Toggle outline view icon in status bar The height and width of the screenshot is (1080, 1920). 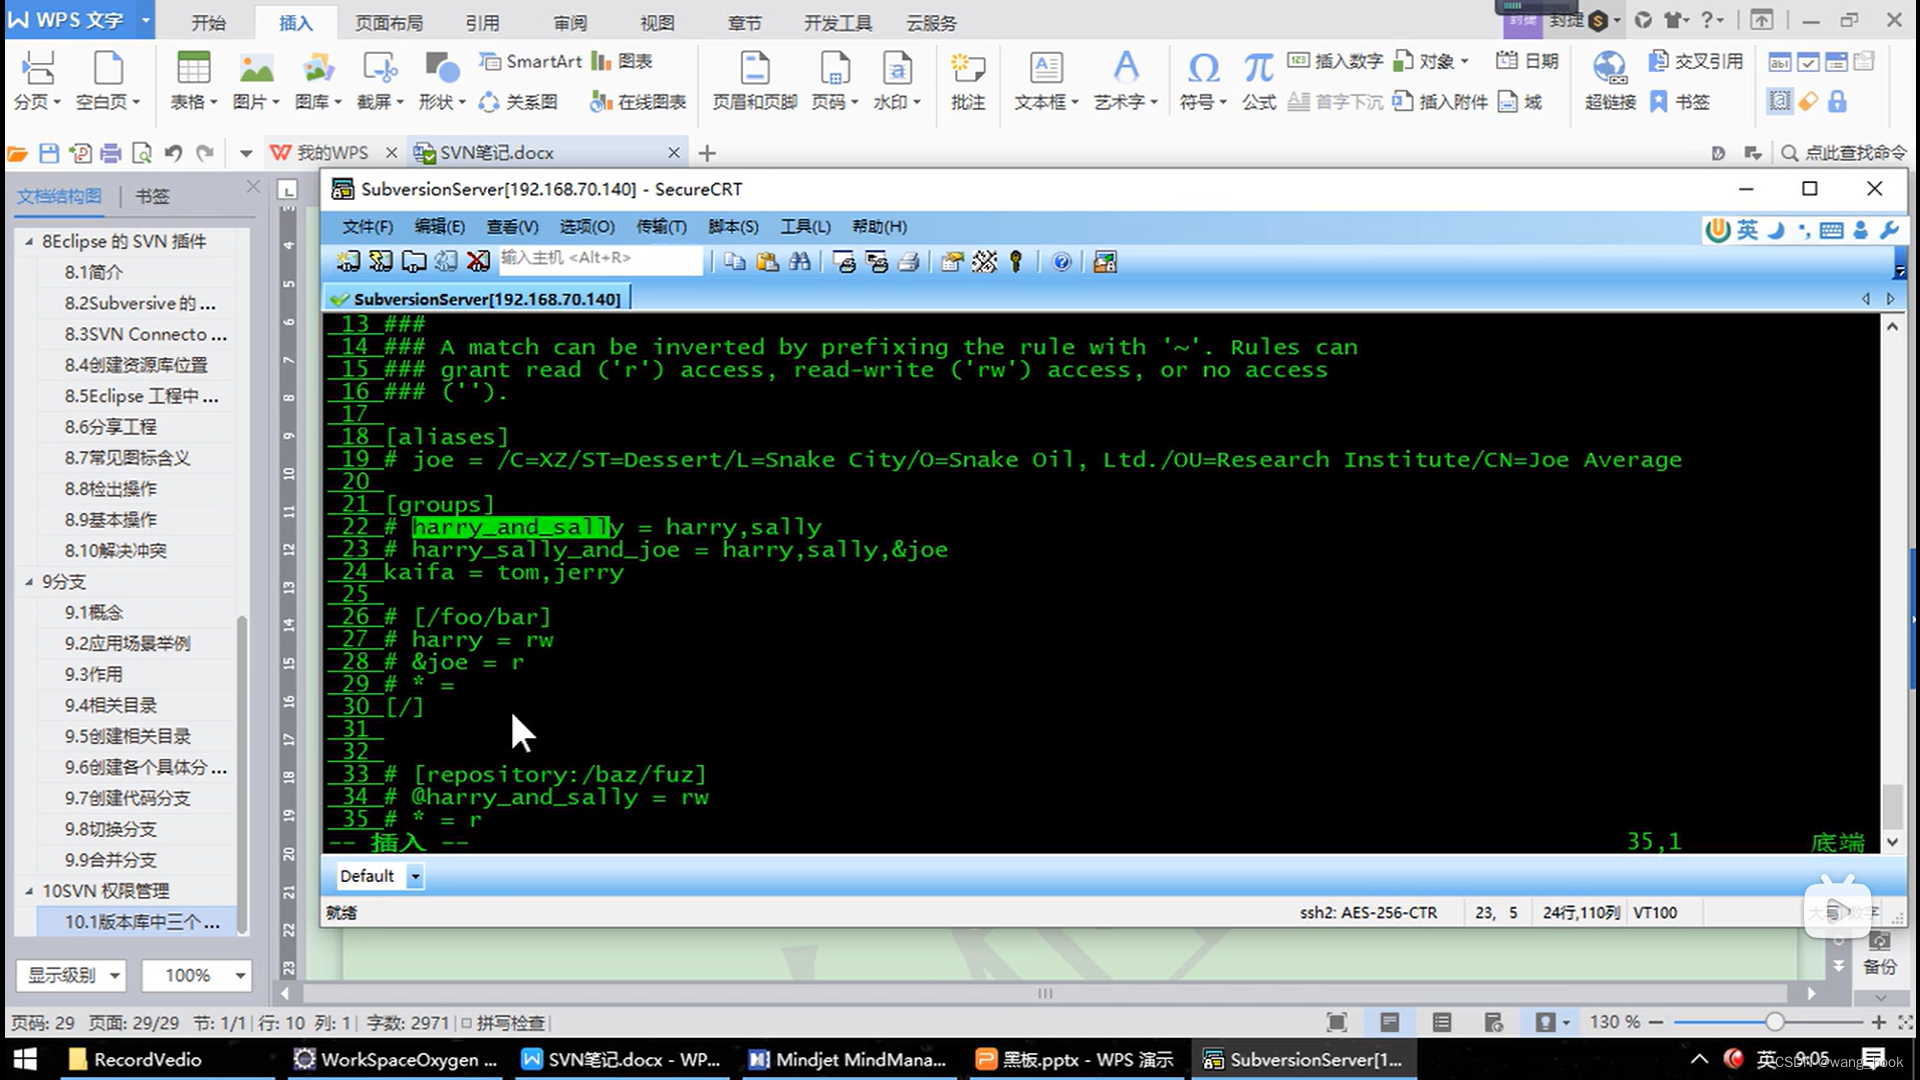pos(1441,1022)
